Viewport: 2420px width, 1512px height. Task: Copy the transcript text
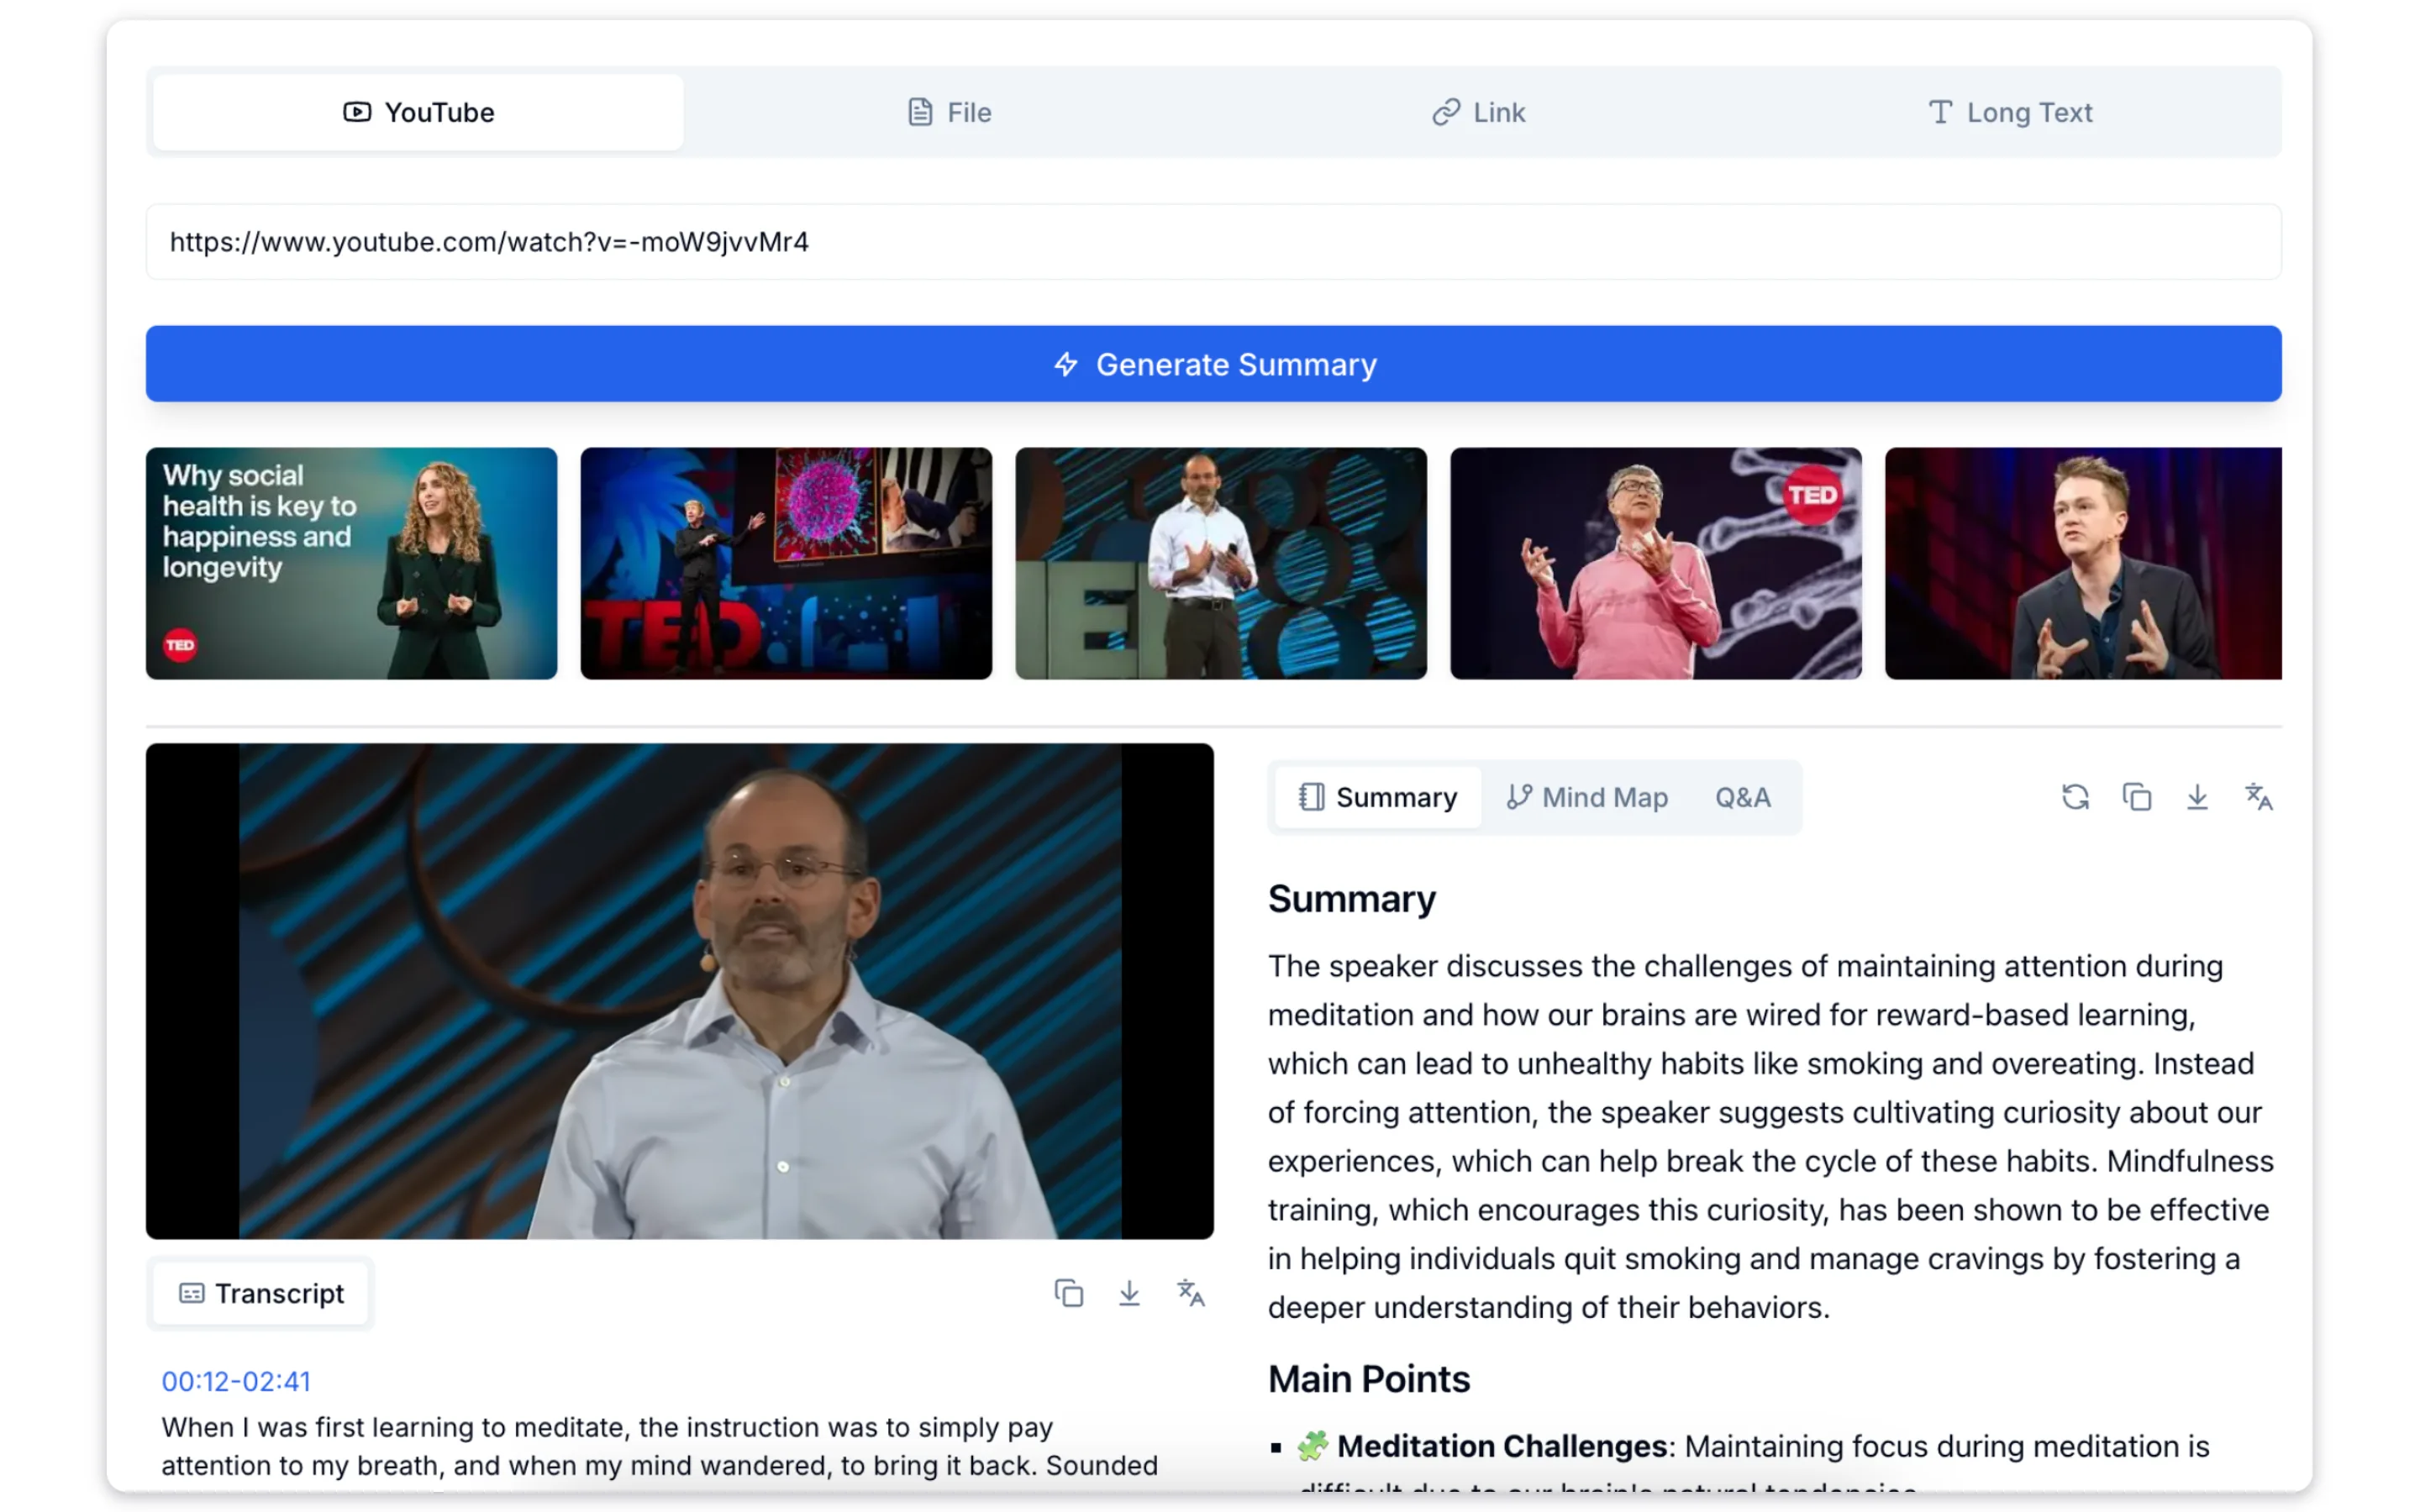(x=1068, y=1293)
